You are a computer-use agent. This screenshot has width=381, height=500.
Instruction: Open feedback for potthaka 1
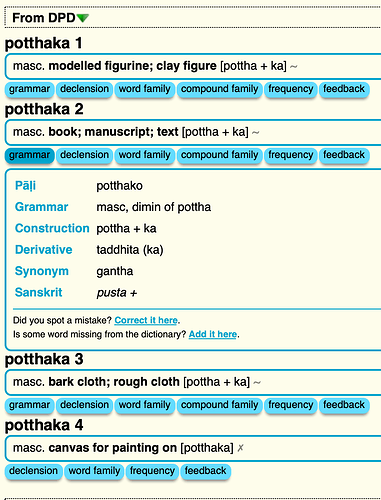344,89
